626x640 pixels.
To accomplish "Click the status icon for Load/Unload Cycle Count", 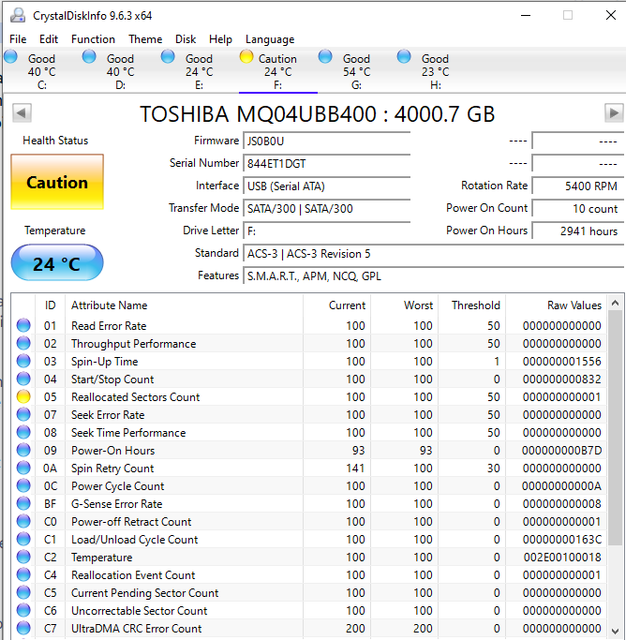I will pos(23,539).
